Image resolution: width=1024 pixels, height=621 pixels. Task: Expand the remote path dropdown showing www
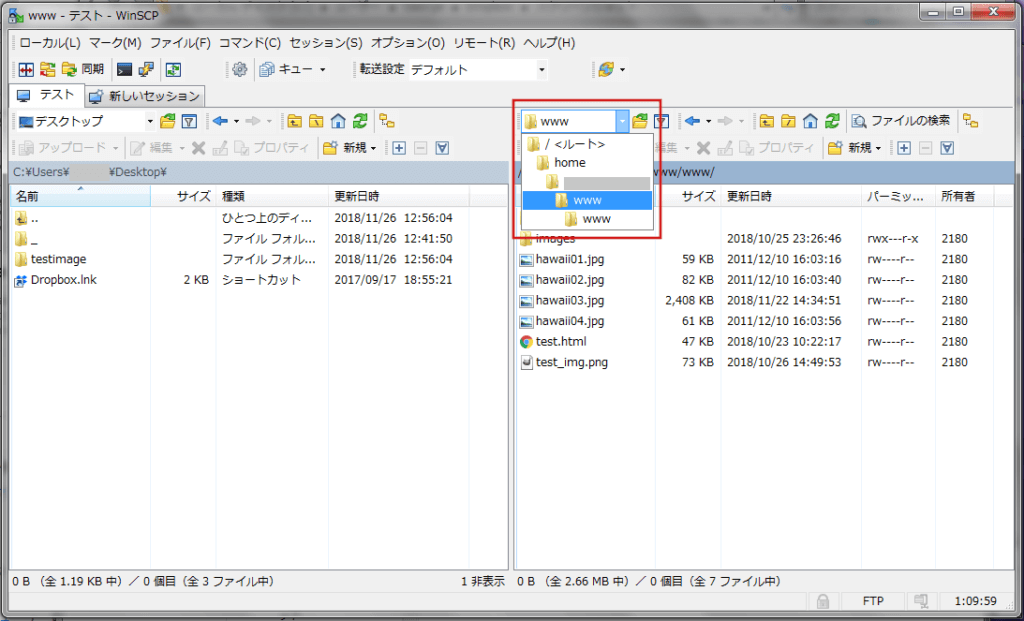click(623, 120)
